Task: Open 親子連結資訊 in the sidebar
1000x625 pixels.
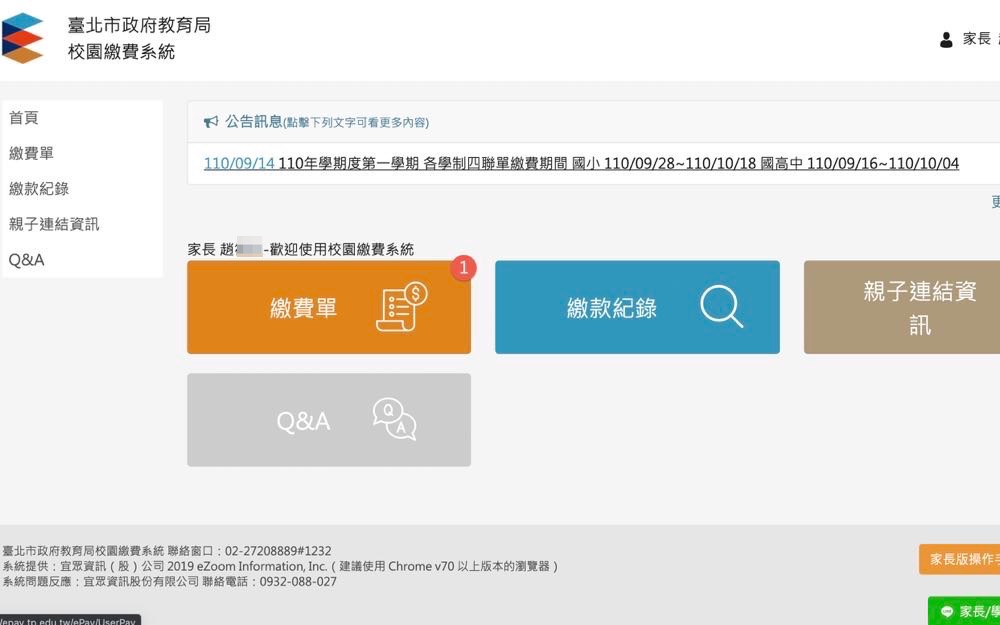Action: pos(54,224)
